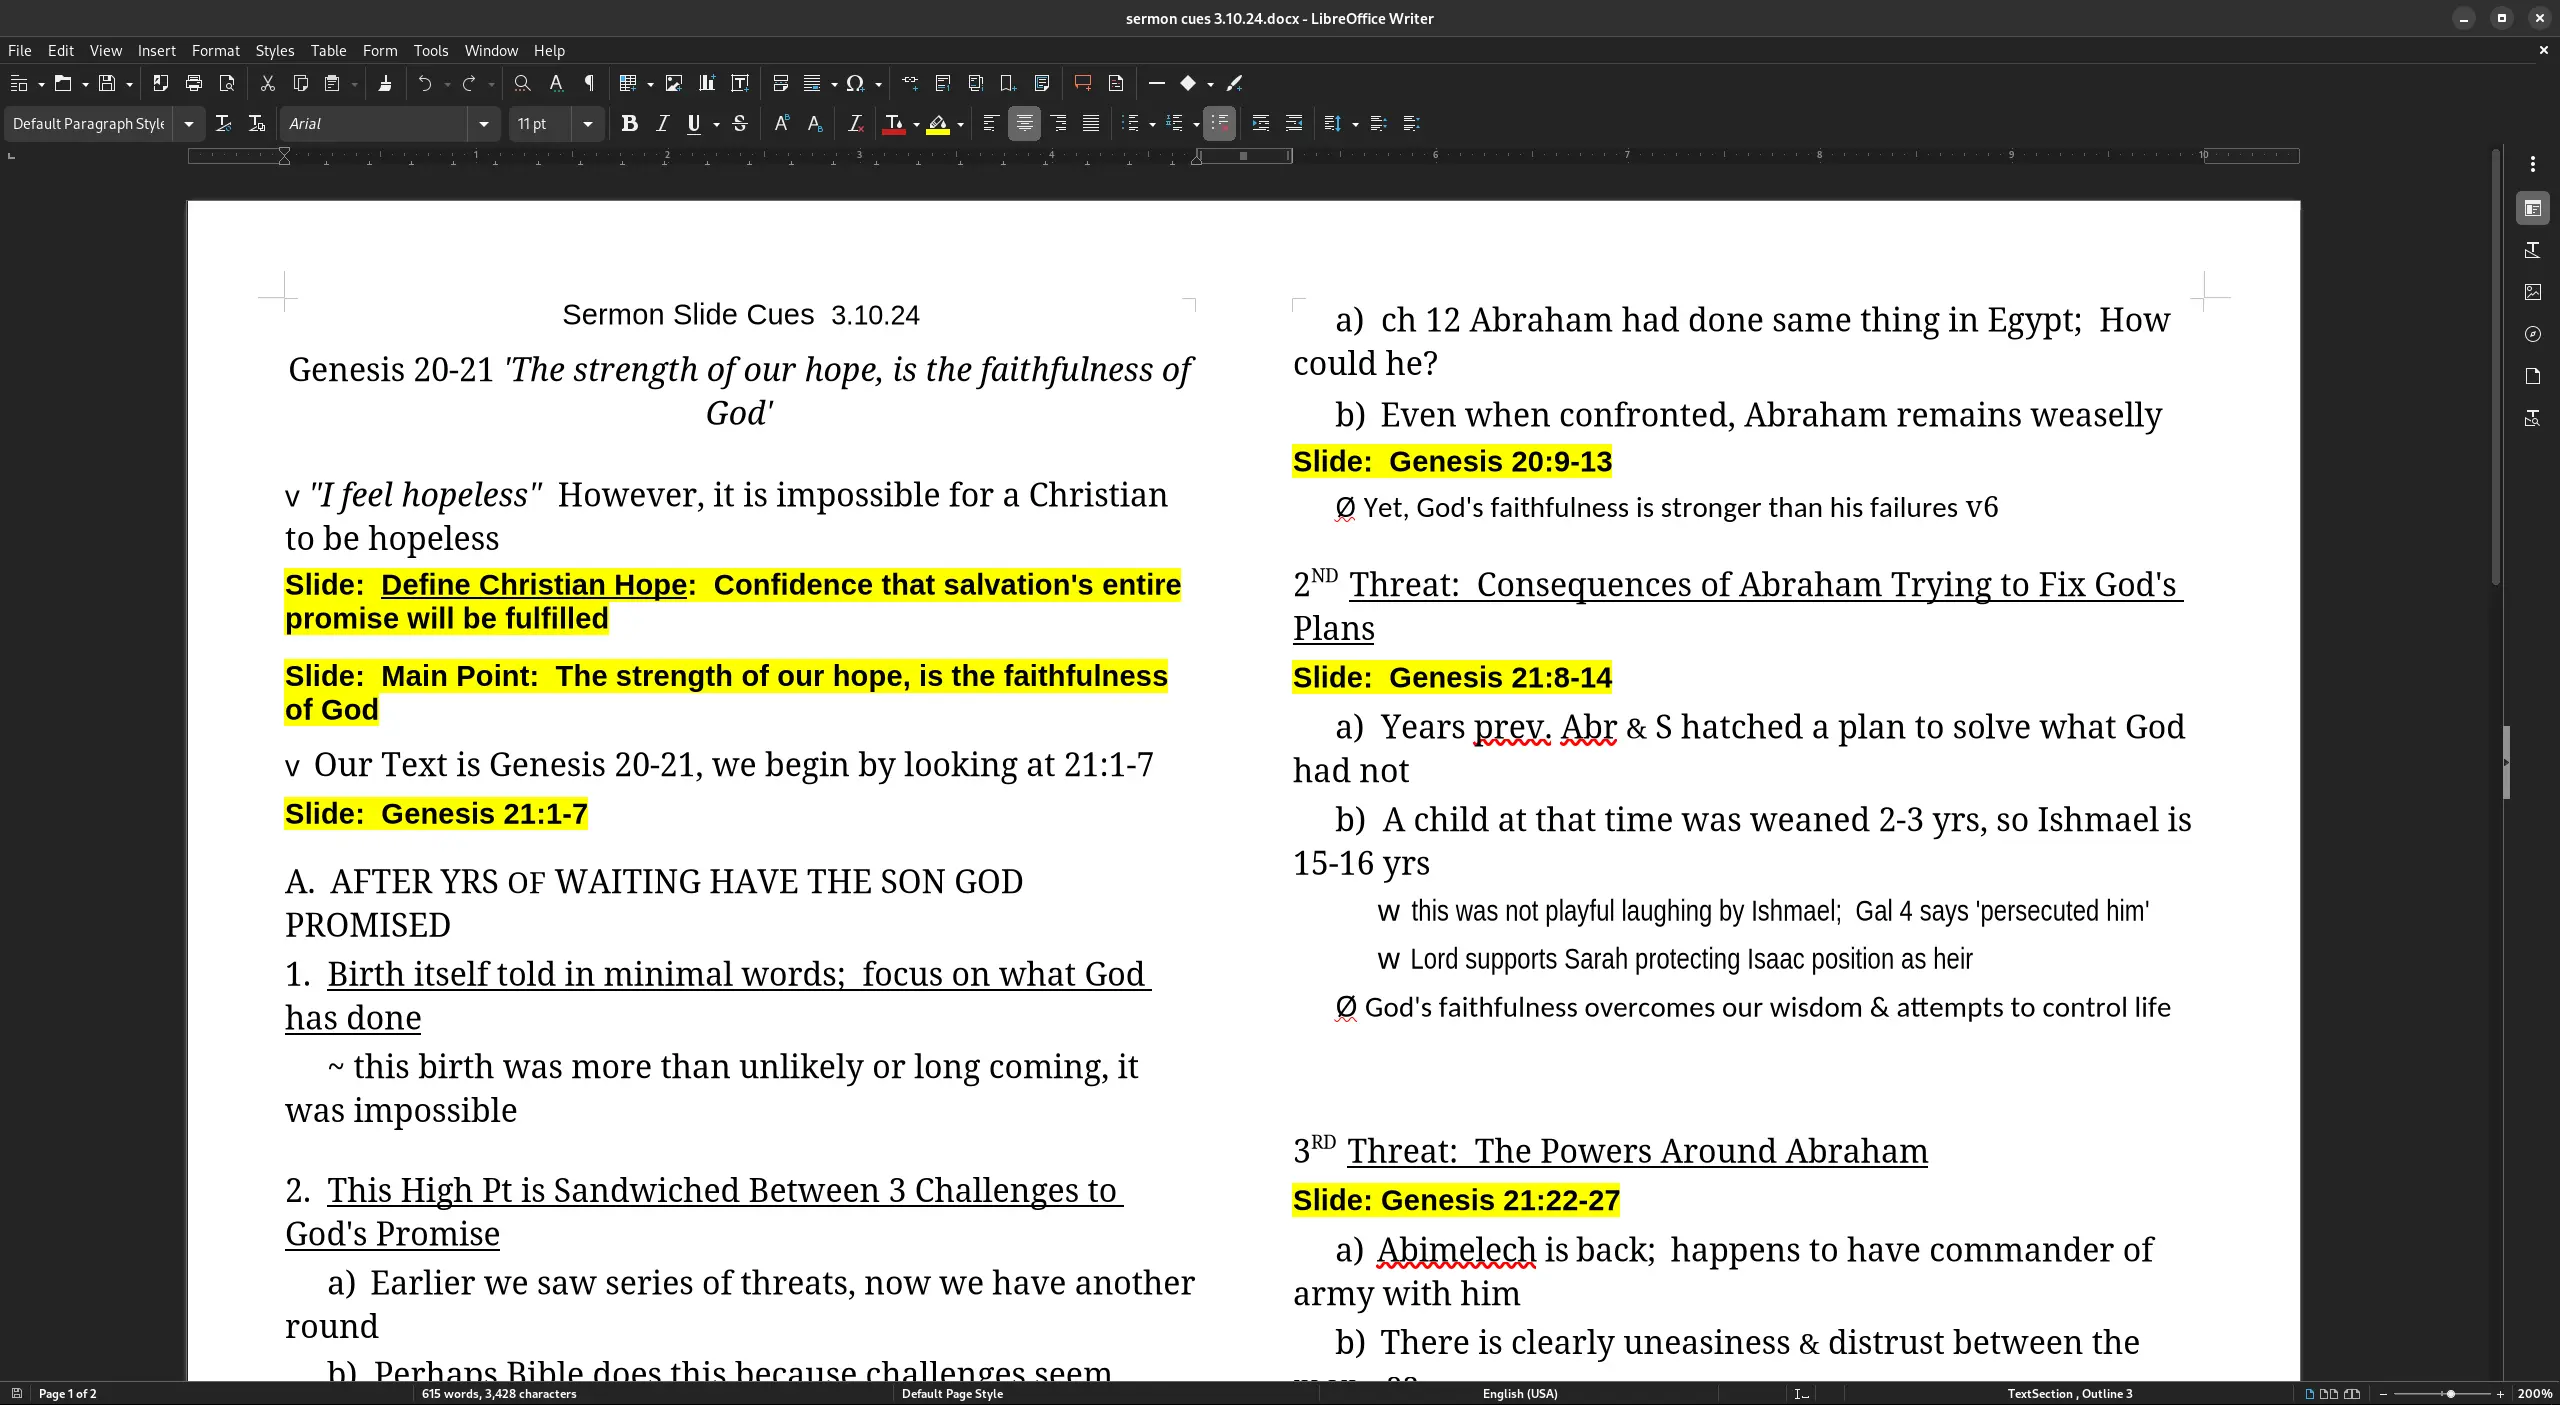Open the Table menu
This screenshot has width=2560, height=1405.
328,51
